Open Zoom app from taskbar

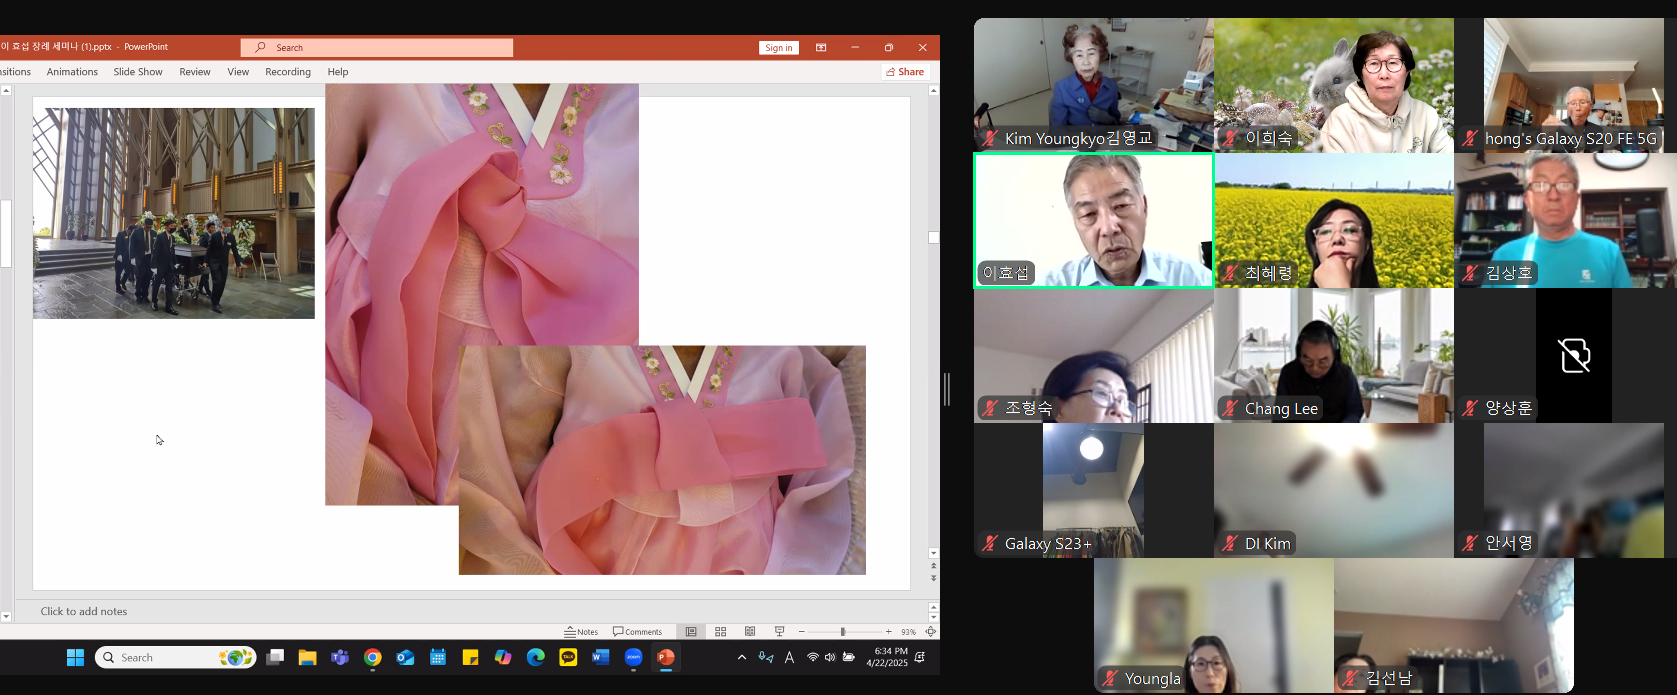point(633,657)
